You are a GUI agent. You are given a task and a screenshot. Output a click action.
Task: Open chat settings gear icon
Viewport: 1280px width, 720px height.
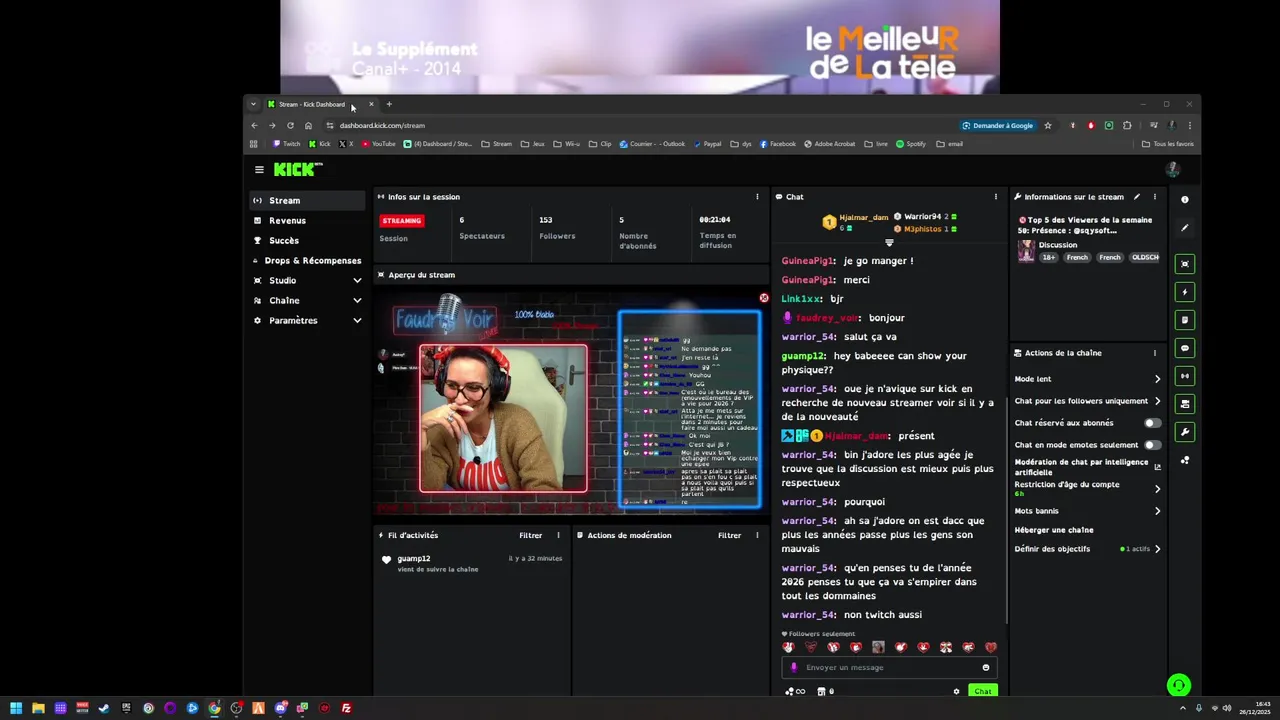pyautogui.click(x=956, y=691)
